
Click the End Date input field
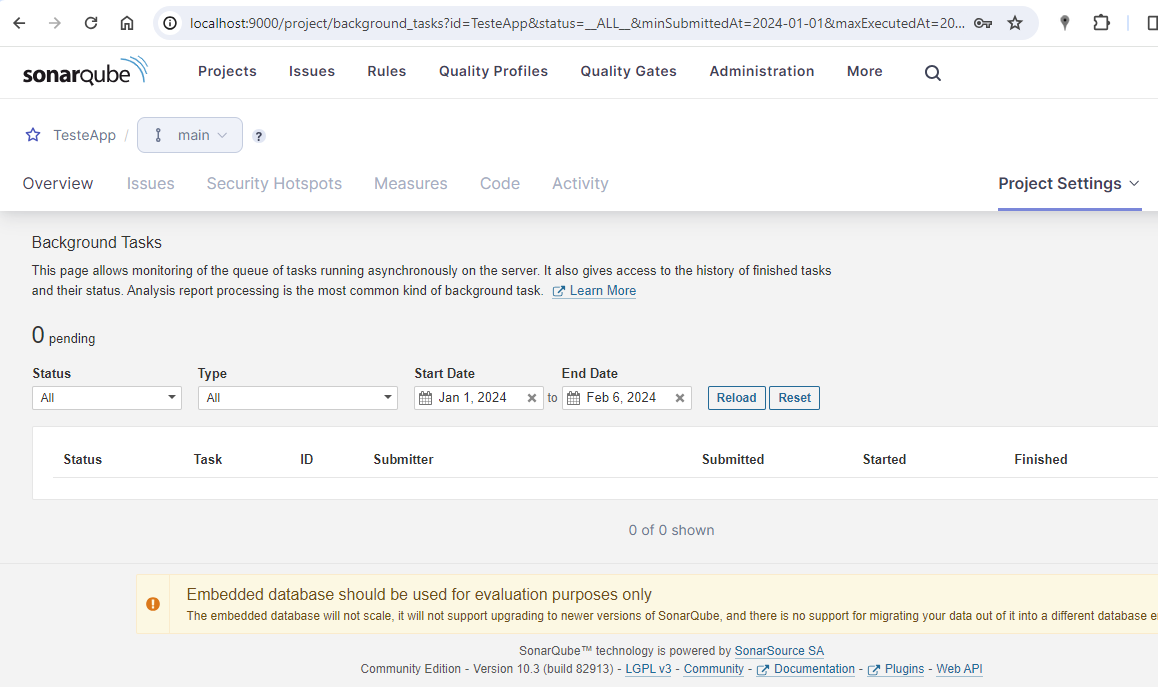pyautogui.click(x=626, y=397)
